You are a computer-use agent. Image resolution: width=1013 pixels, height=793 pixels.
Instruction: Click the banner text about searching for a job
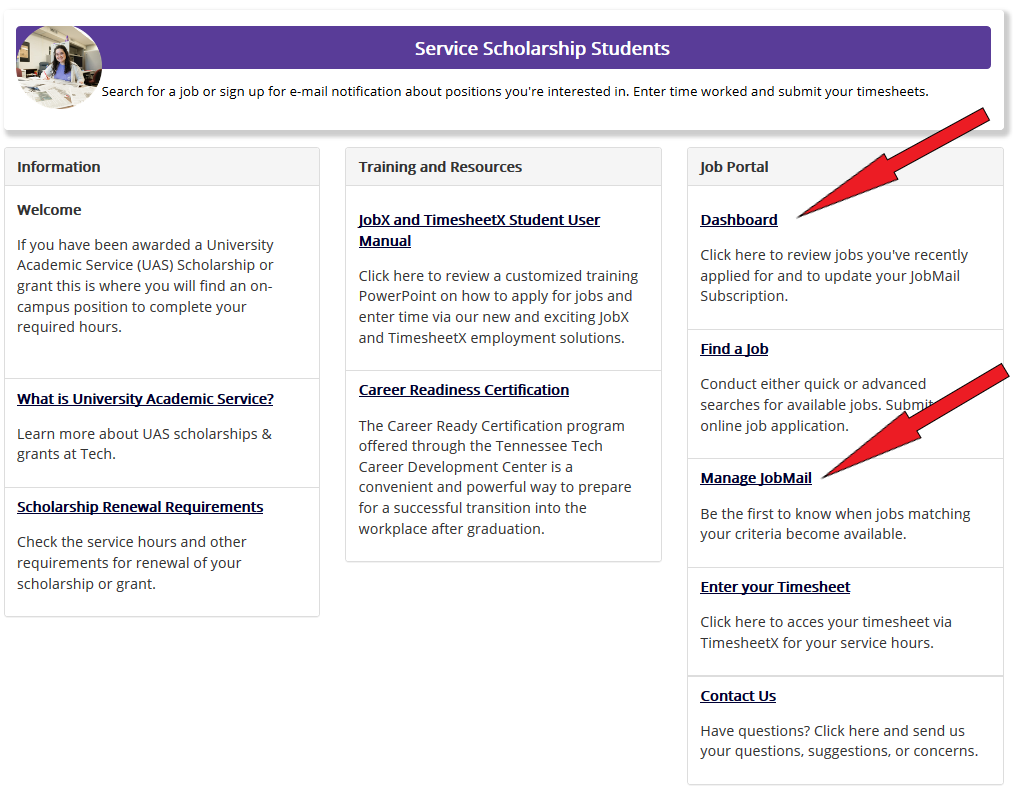(x=515, y=92)
